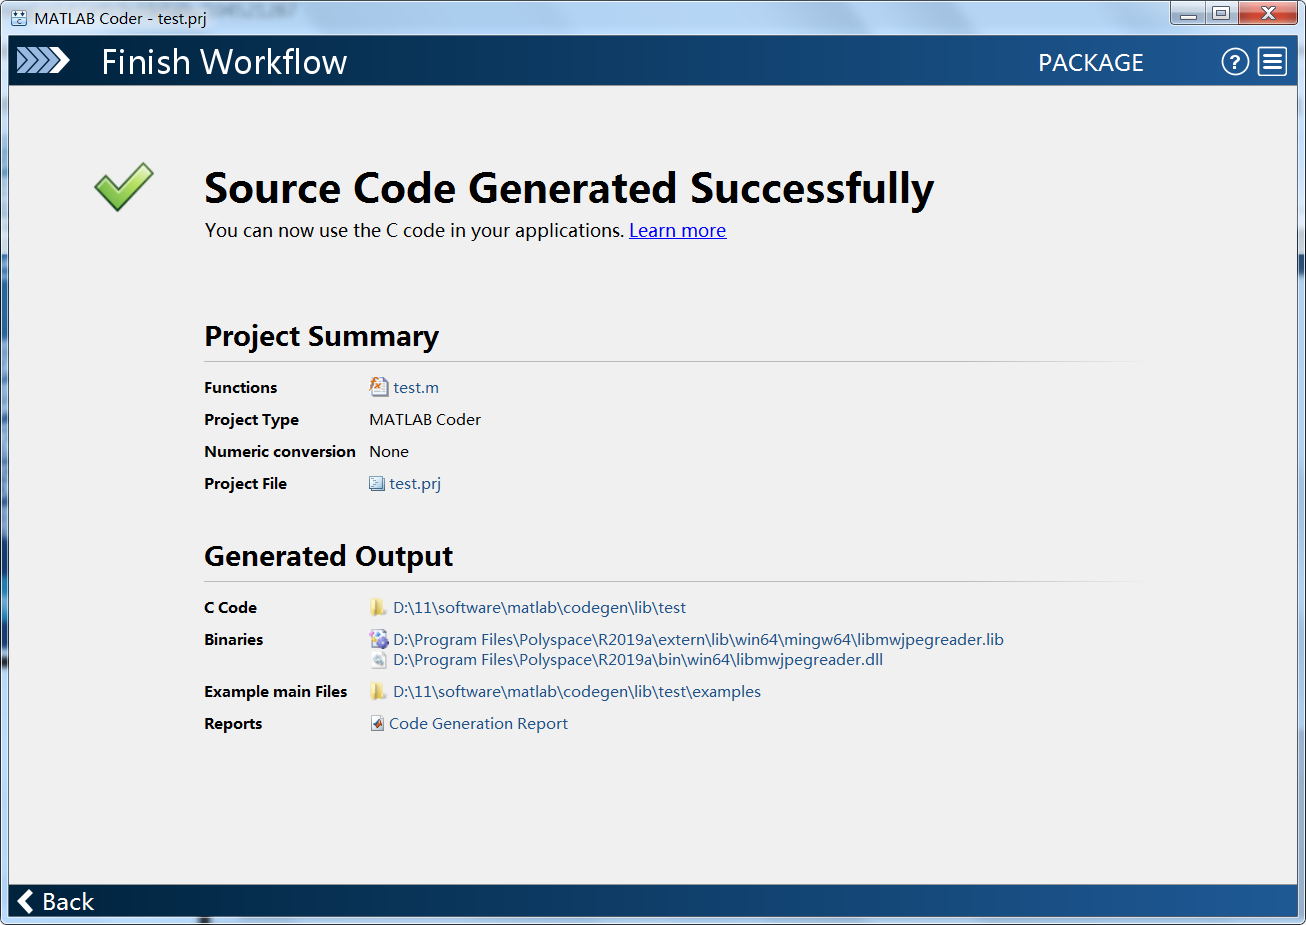Open the help question mark icon
This screenshot has width=1306, height=925.
[x=1235, y=62]
